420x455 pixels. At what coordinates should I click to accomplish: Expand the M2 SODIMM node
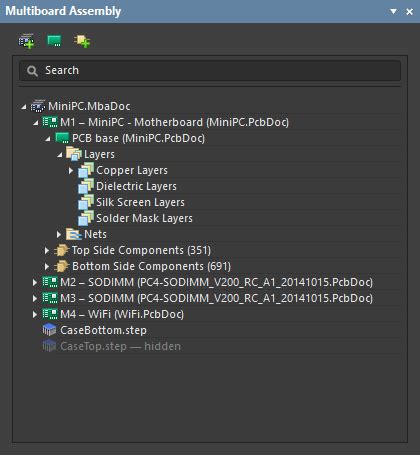point(35,282)
